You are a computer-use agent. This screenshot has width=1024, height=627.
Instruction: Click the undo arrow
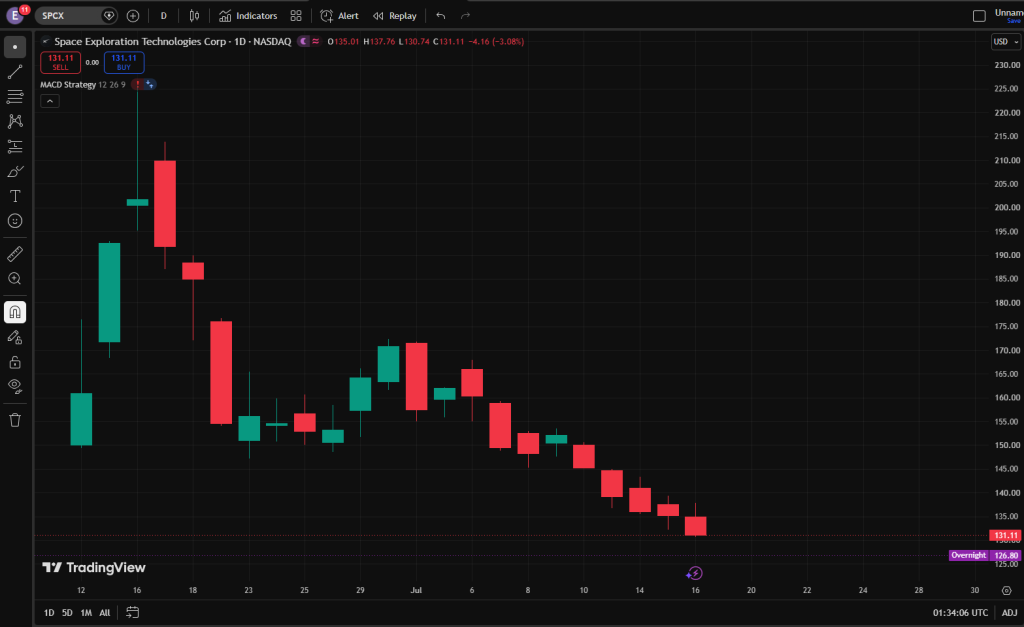click(x=441, y=16)
